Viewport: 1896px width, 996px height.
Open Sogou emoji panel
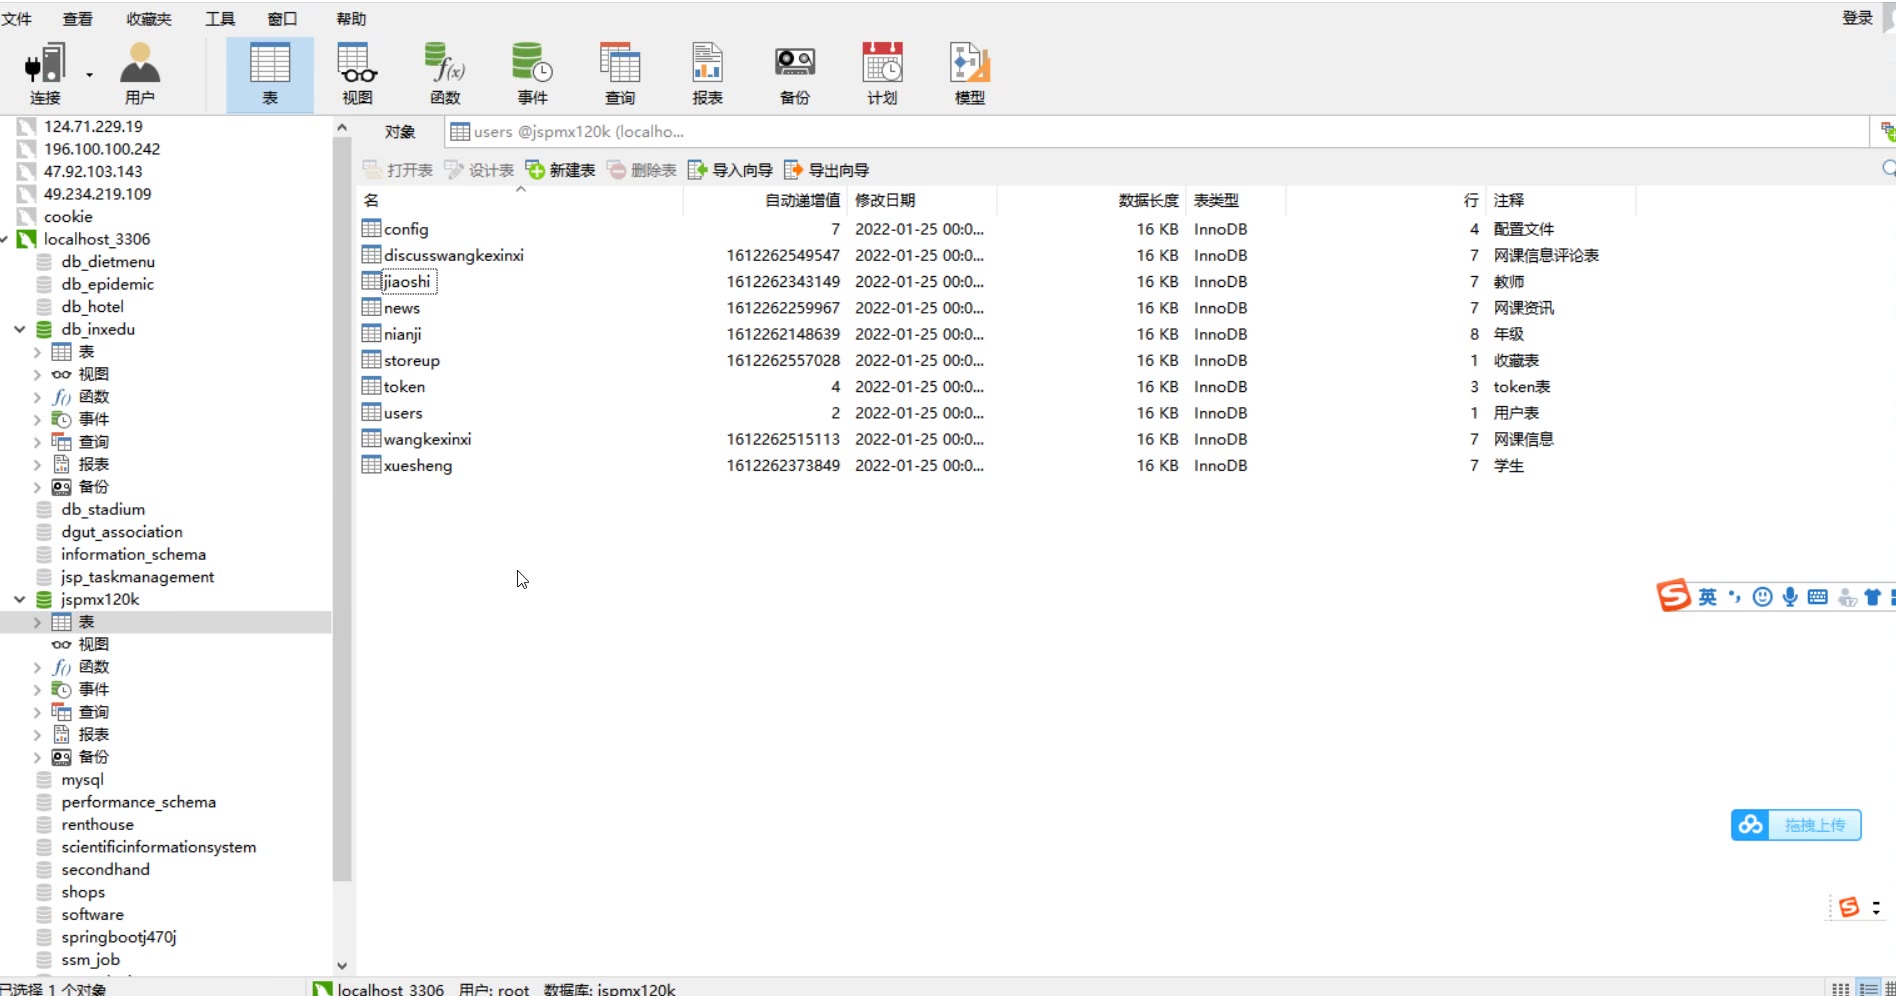click(x=1763, y=597)
